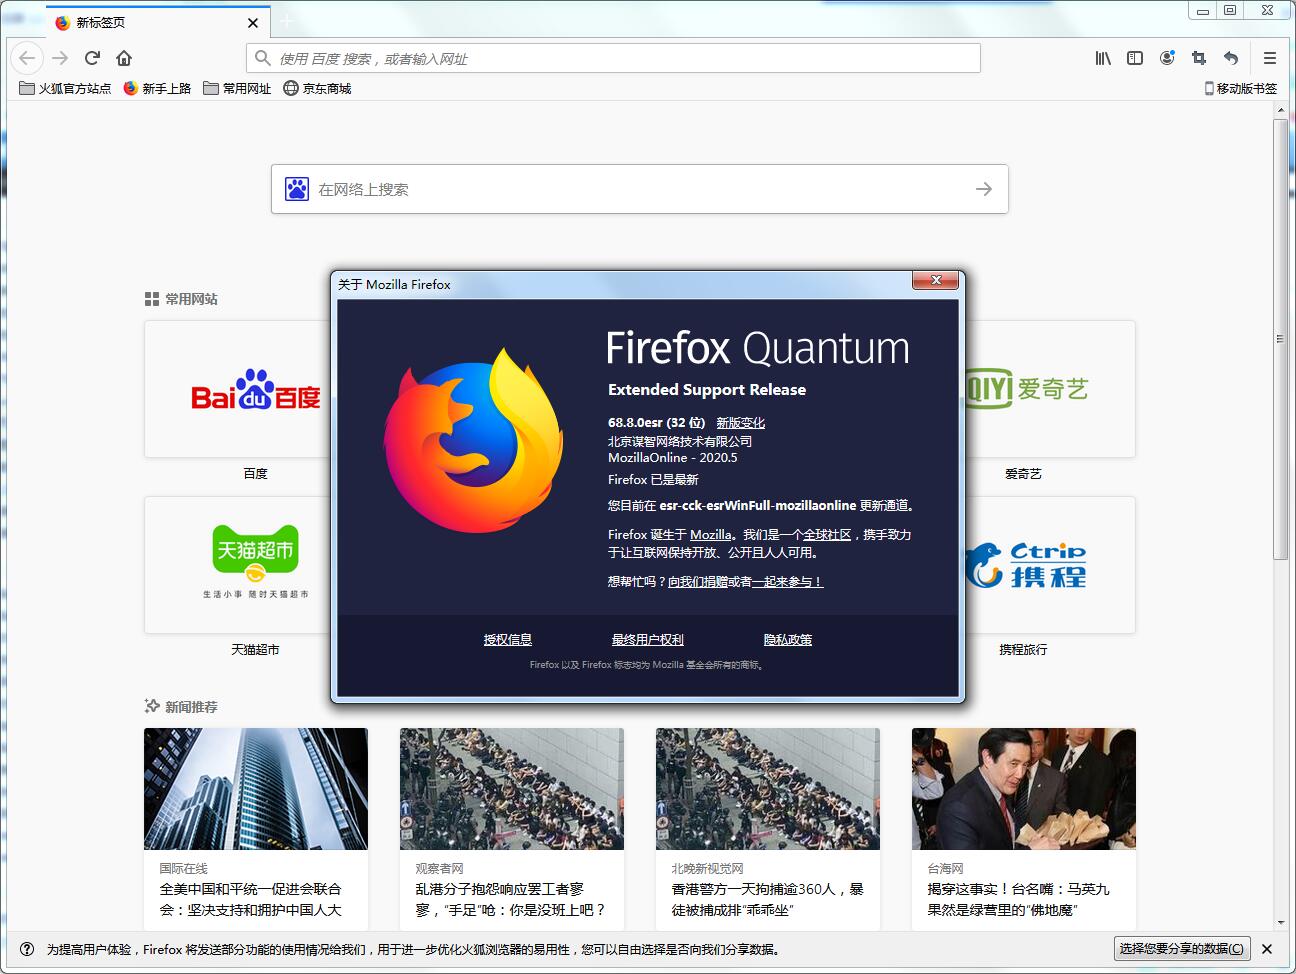Click the 一起来参与 link

(788, 582)
